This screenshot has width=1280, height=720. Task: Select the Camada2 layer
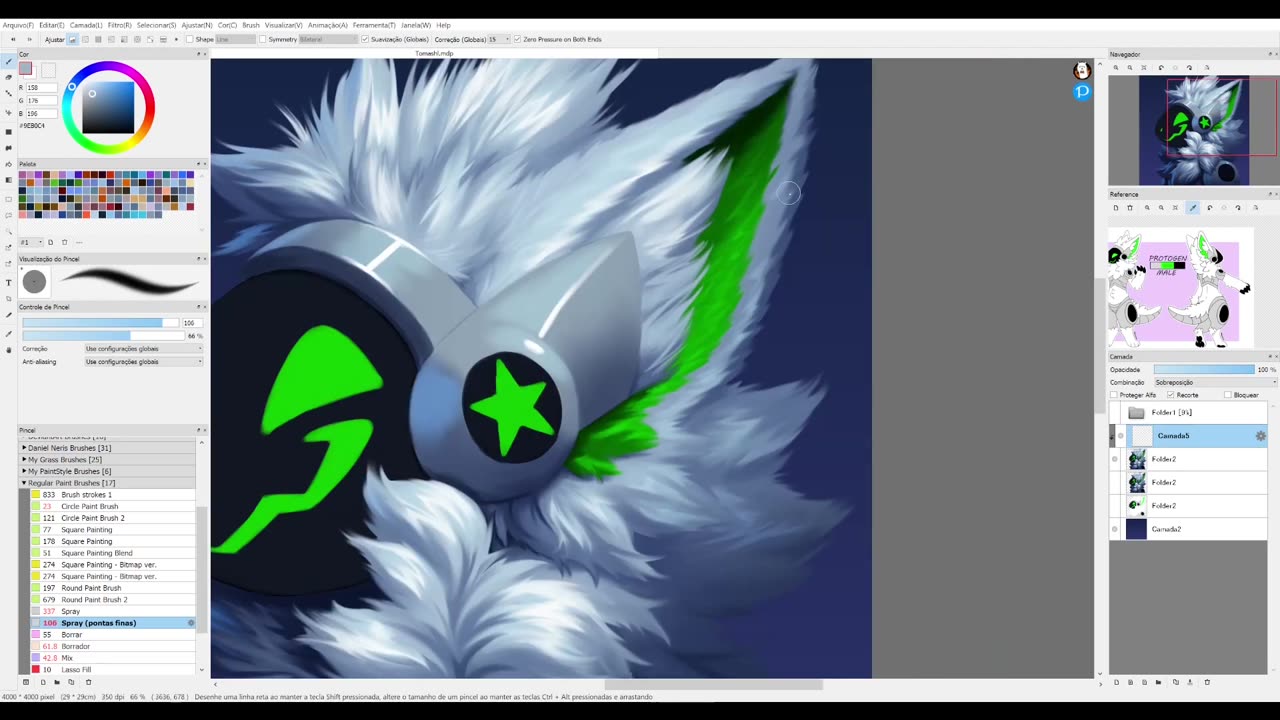click(x=1188, y=529)
